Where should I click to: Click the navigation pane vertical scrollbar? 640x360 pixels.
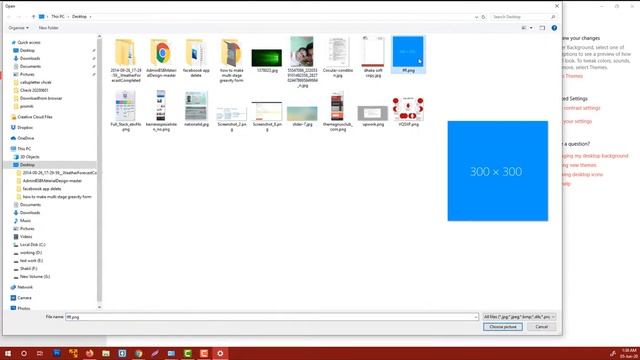[99, 171]
